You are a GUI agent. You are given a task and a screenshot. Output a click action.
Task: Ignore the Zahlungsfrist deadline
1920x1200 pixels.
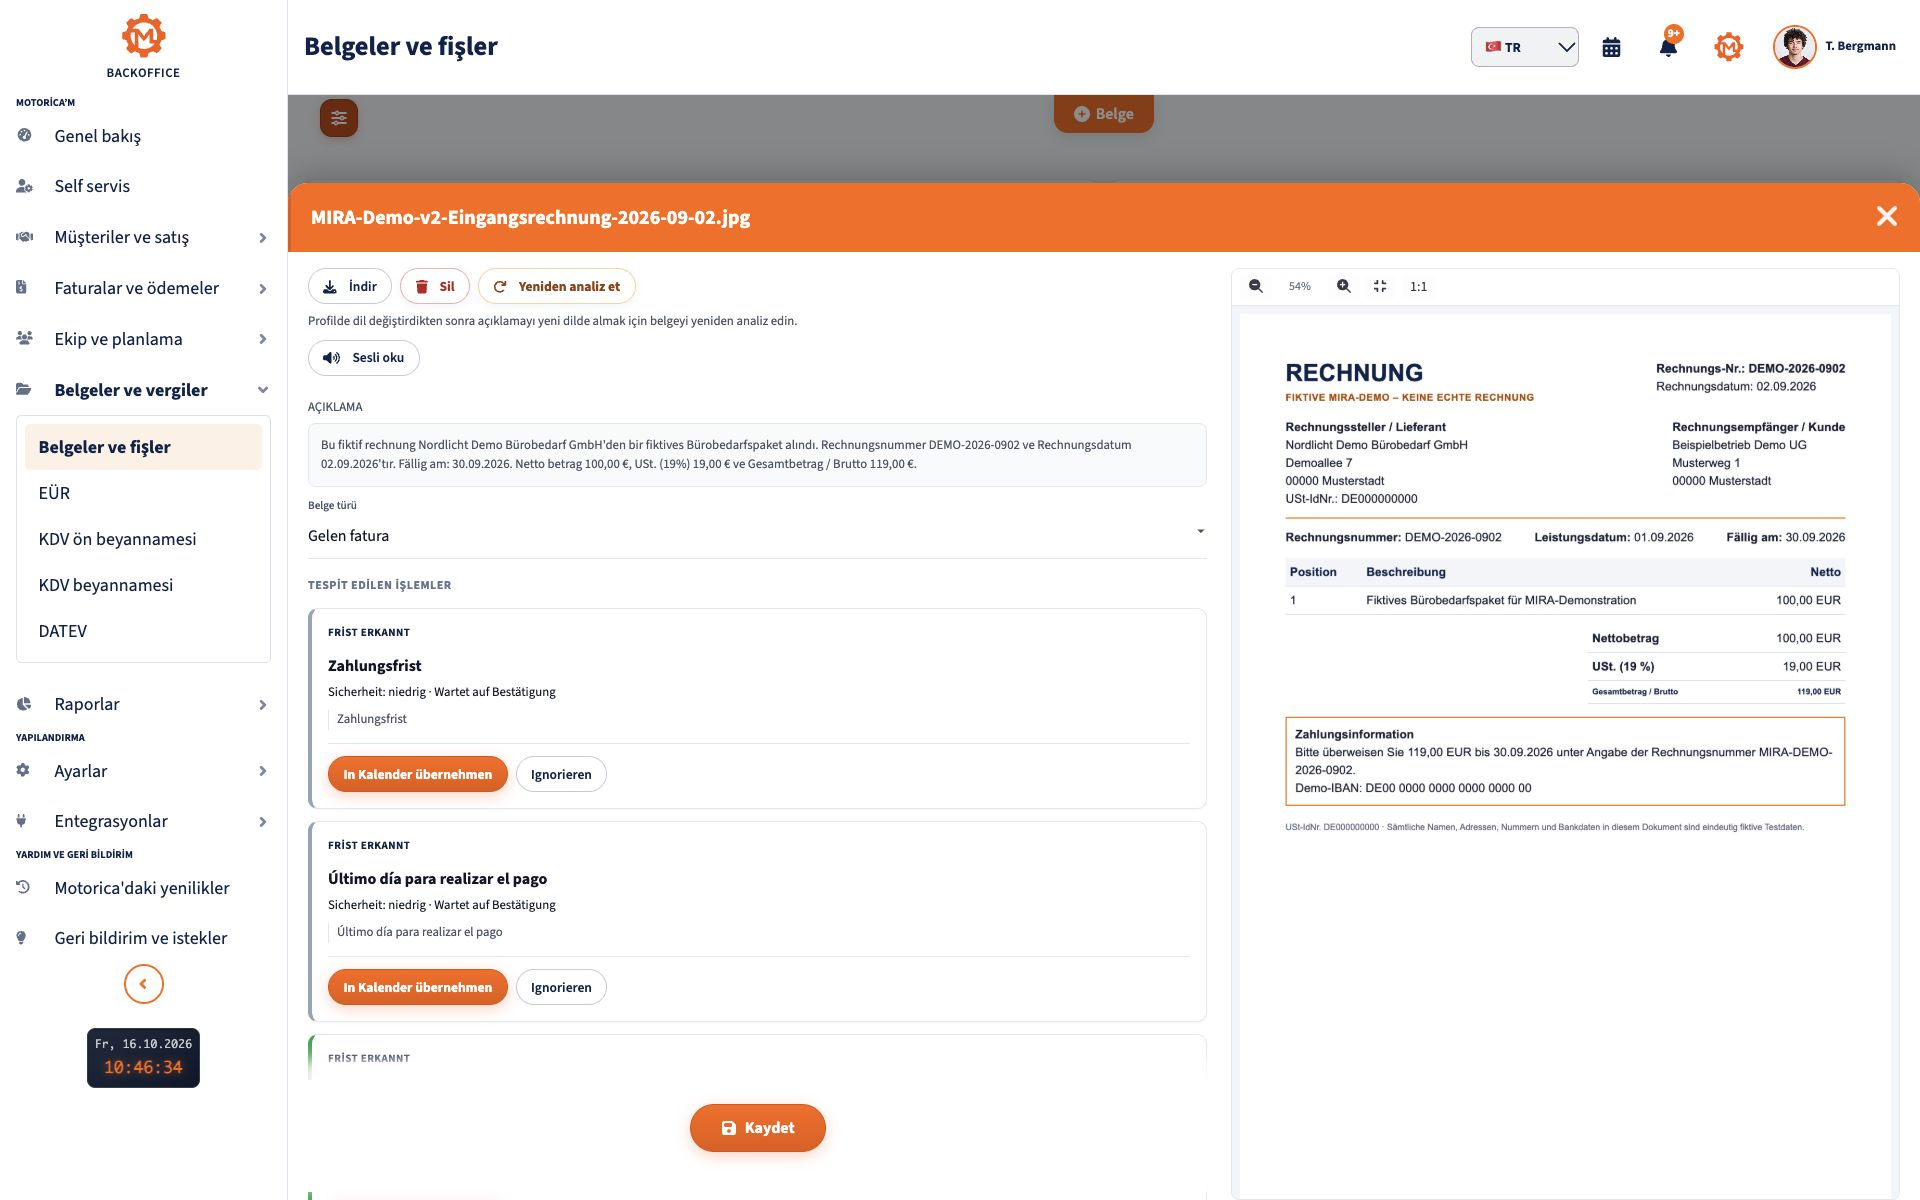[x=561, y=774]
